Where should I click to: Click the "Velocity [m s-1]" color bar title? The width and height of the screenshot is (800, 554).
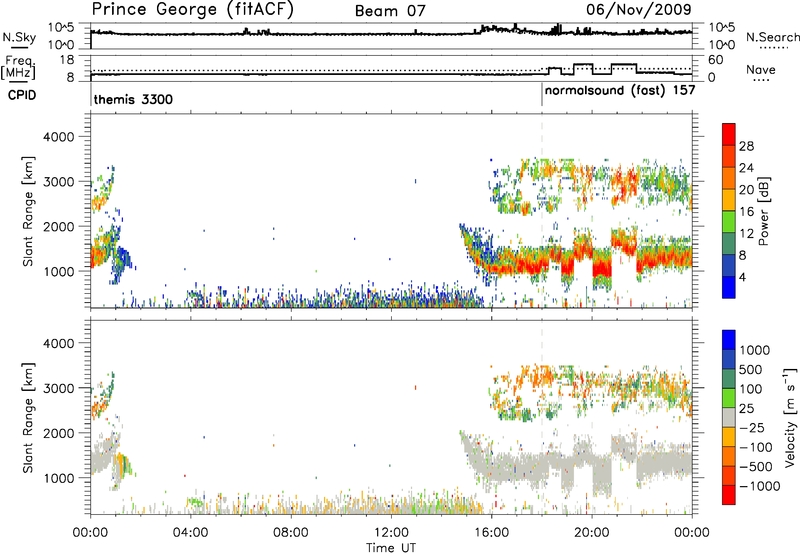(x=790, y=417)
